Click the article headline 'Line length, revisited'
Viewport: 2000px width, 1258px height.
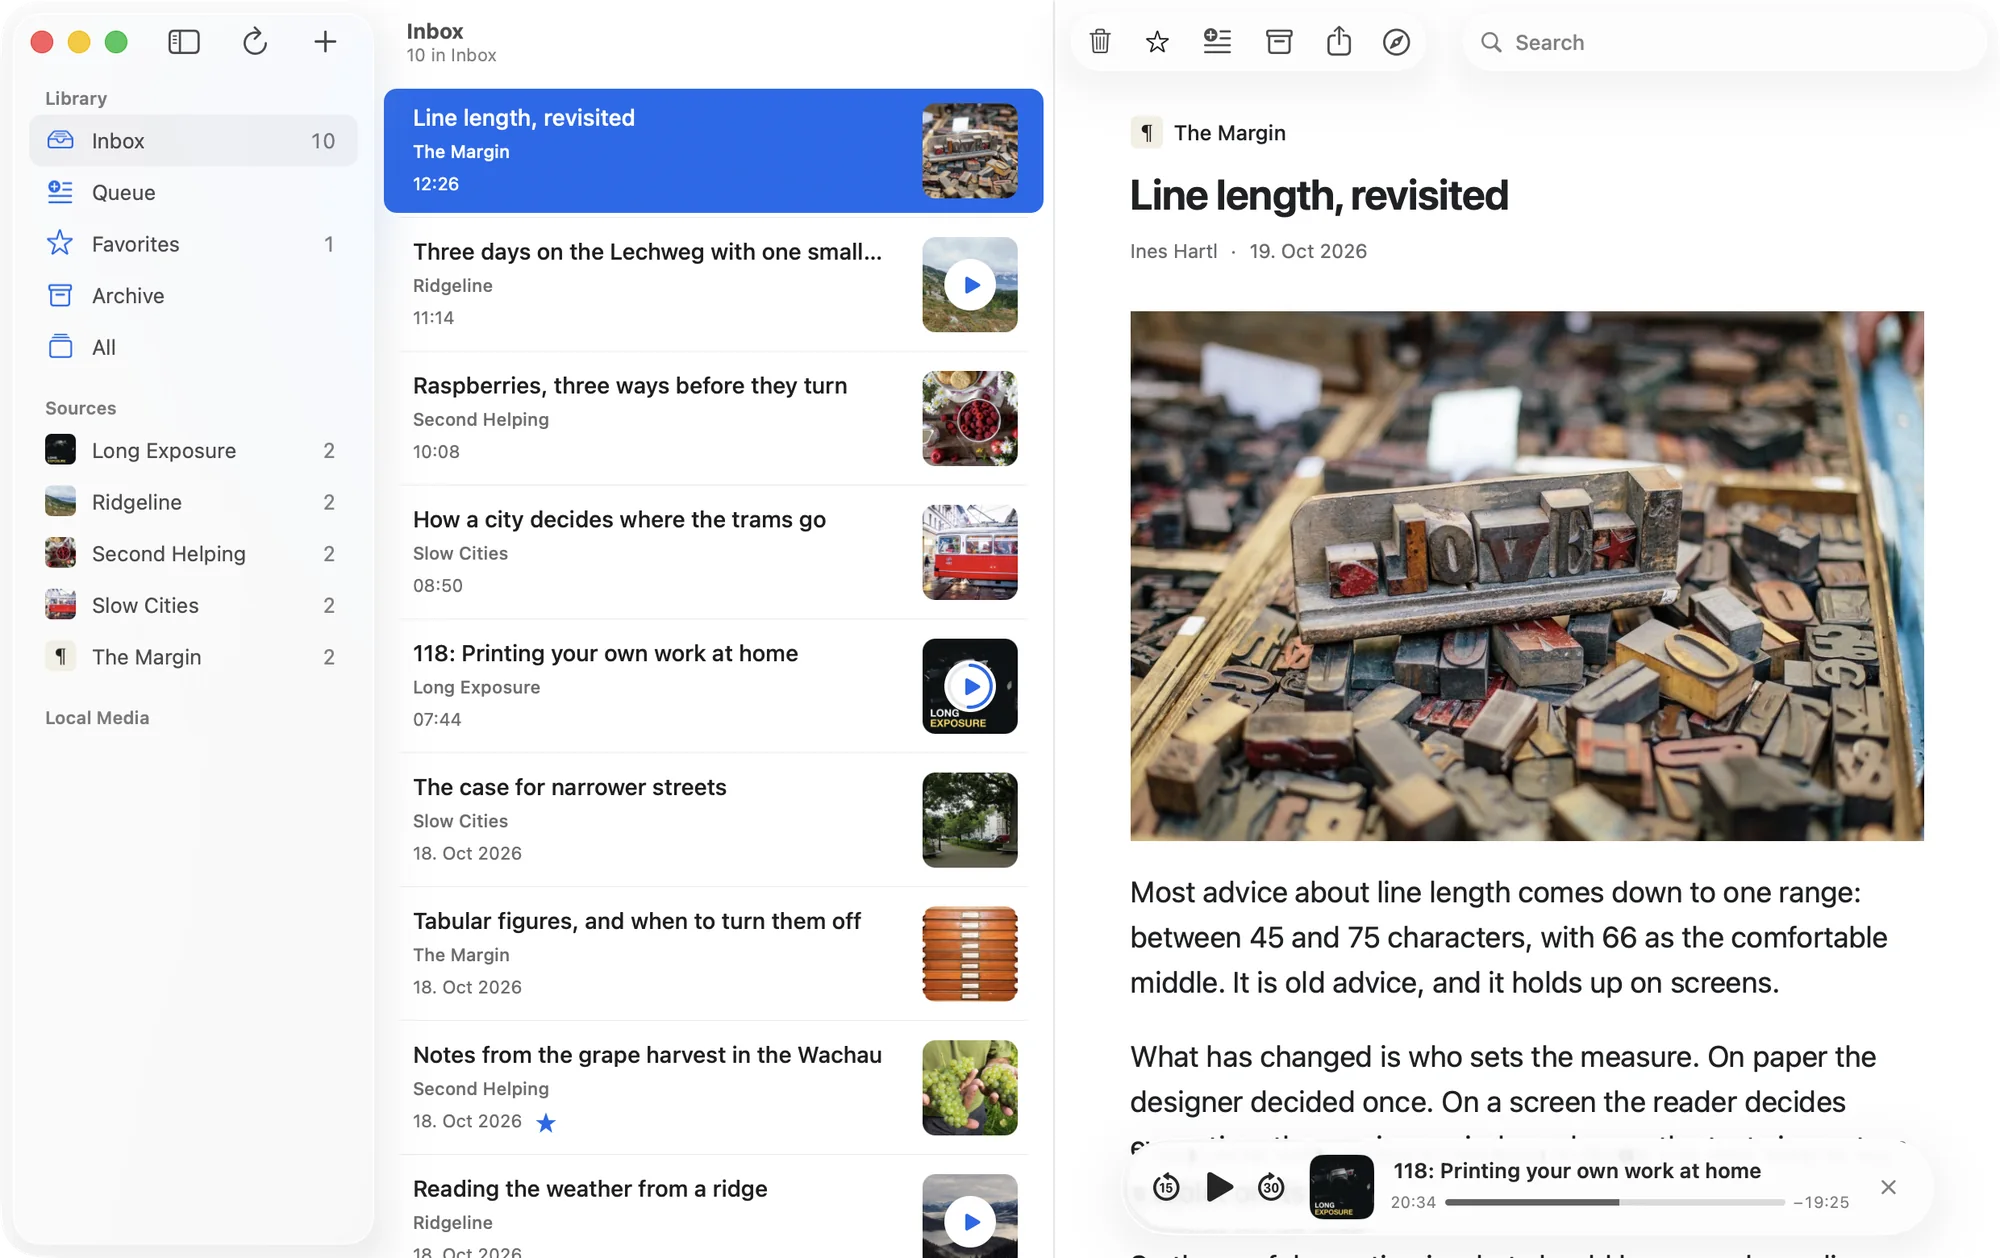1319,196
